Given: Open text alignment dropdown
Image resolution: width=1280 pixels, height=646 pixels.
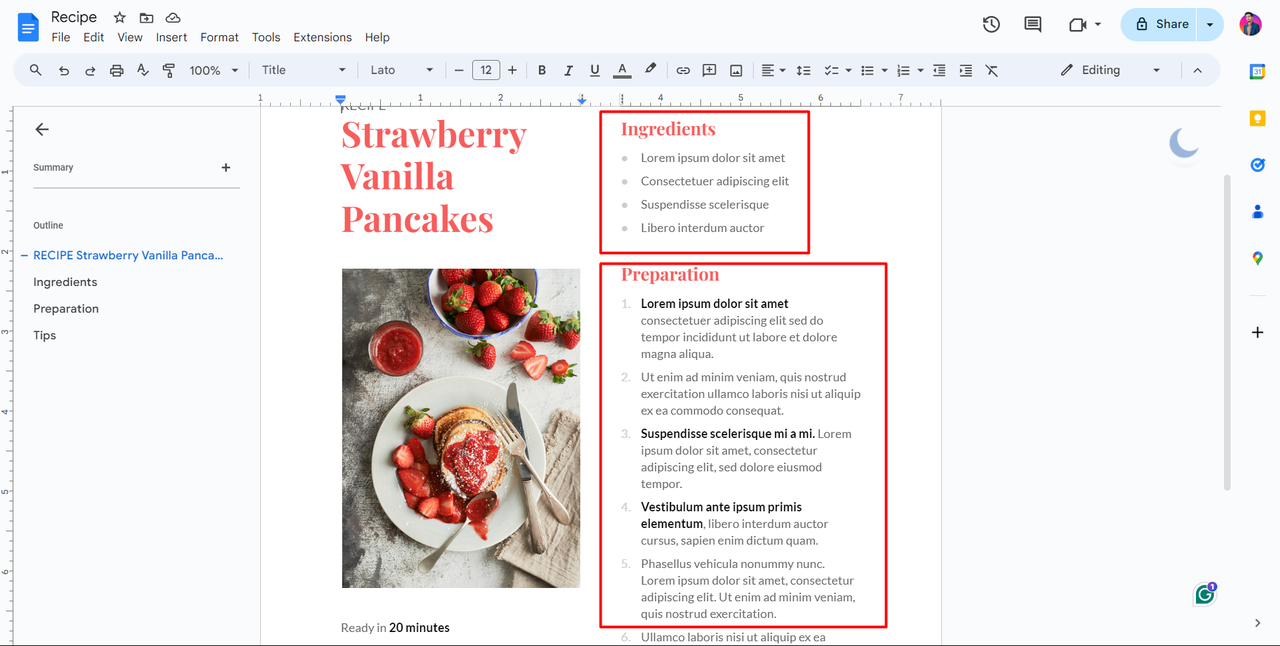Looking at the screenshot, I should (773, 70).
